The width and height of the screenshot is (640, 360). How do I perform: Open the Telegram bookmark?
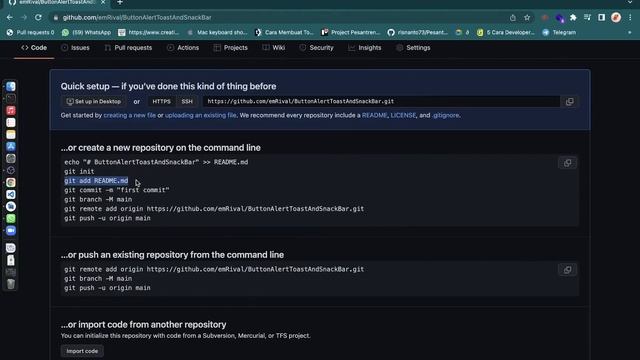click(559, 32)
